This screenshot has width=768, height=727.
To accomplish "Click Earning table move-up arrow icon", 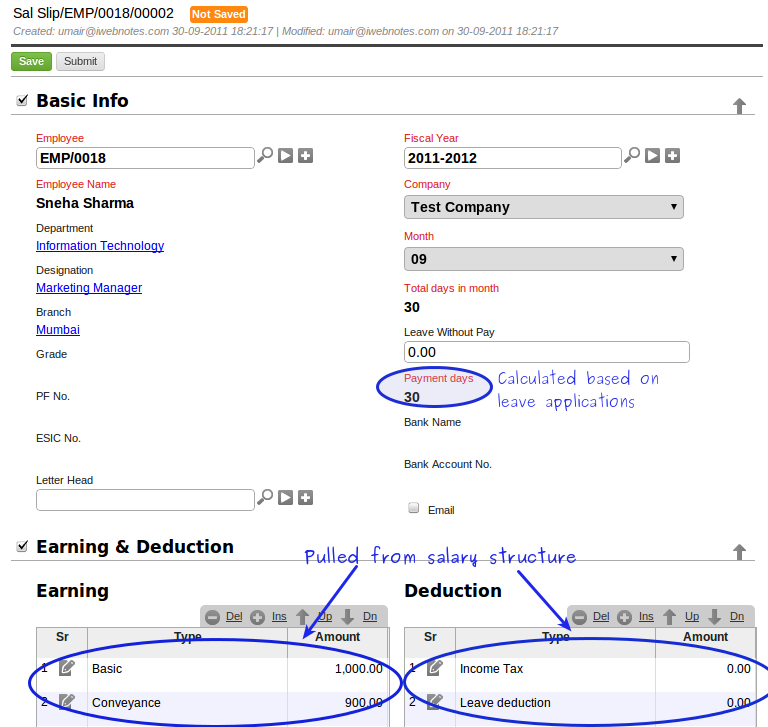I will pos(303,617).
